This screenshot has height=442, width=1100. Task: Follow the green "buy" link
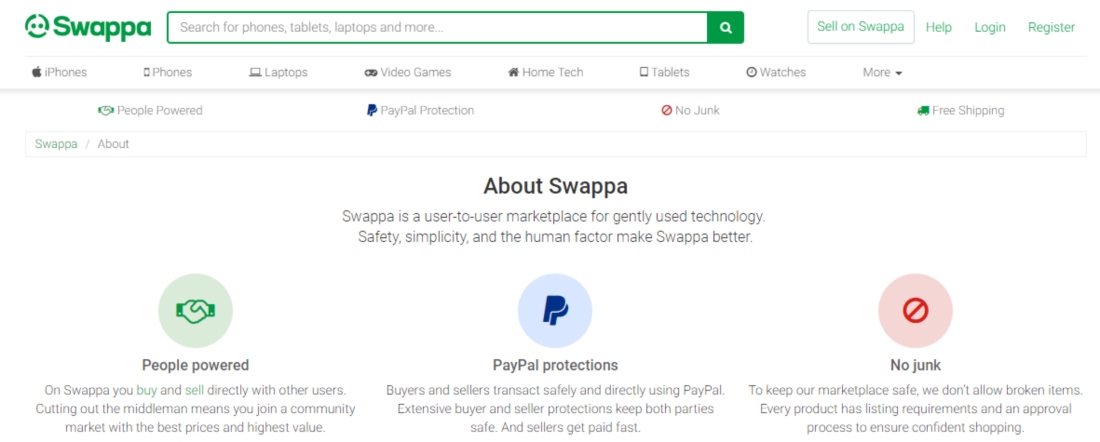point(147,389)
